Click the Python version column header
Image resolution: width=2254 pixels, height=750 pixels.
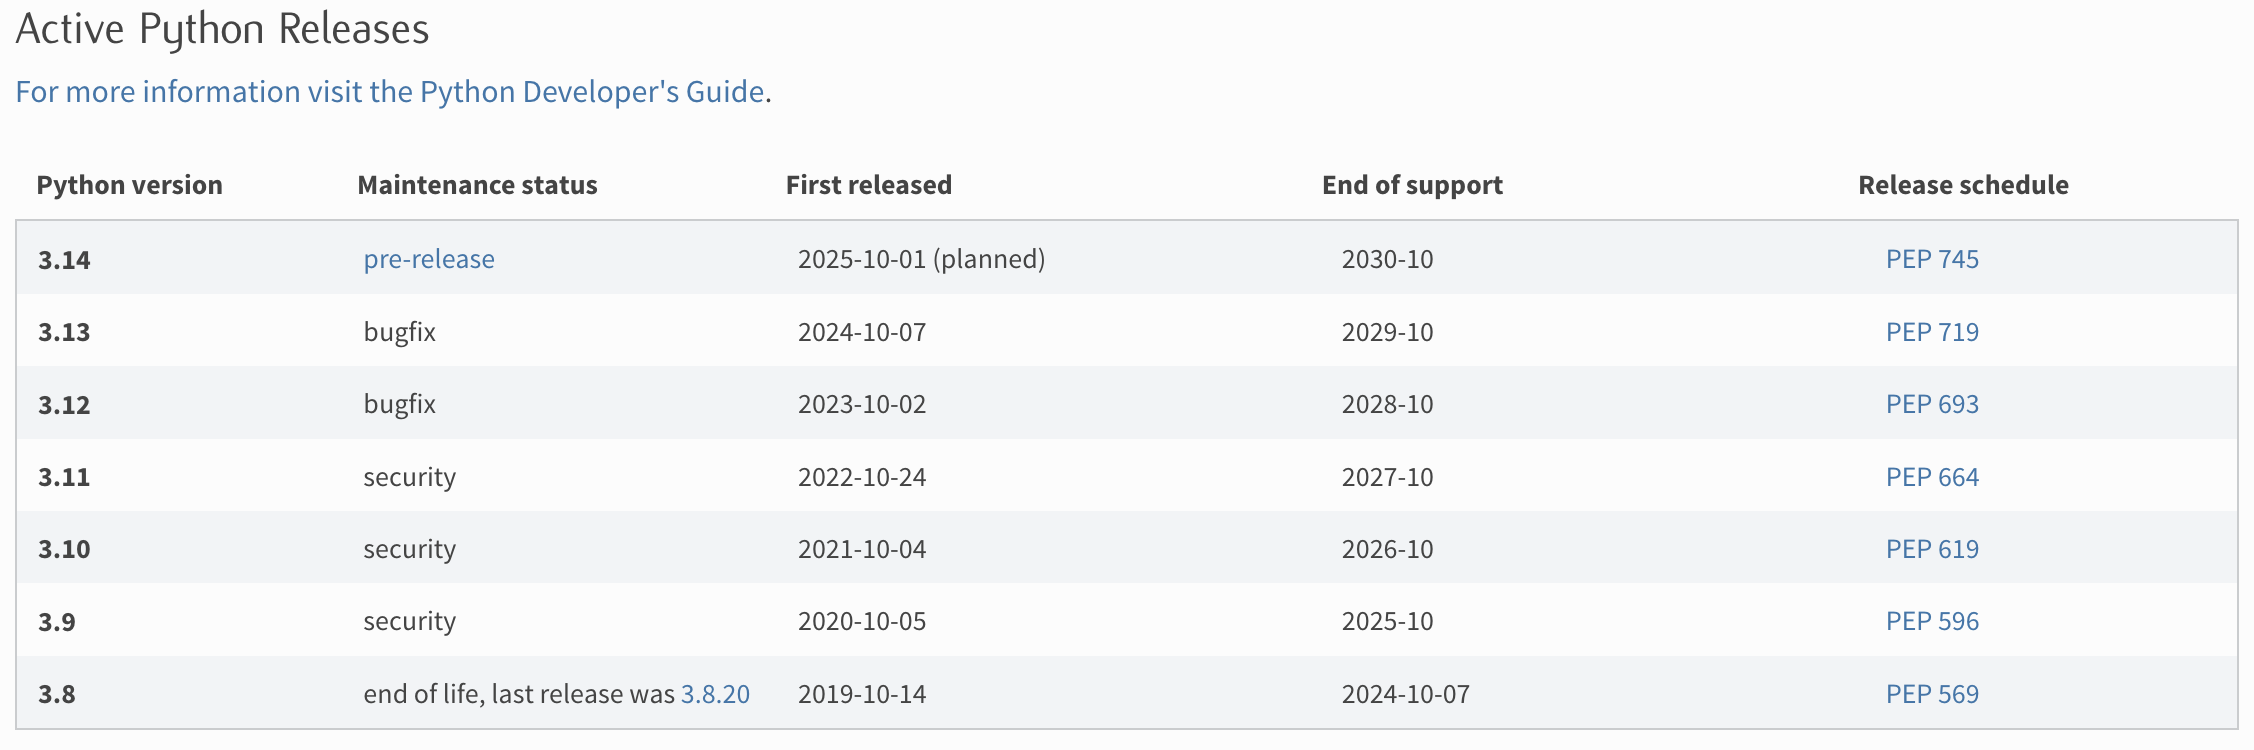tap(130, 185)
